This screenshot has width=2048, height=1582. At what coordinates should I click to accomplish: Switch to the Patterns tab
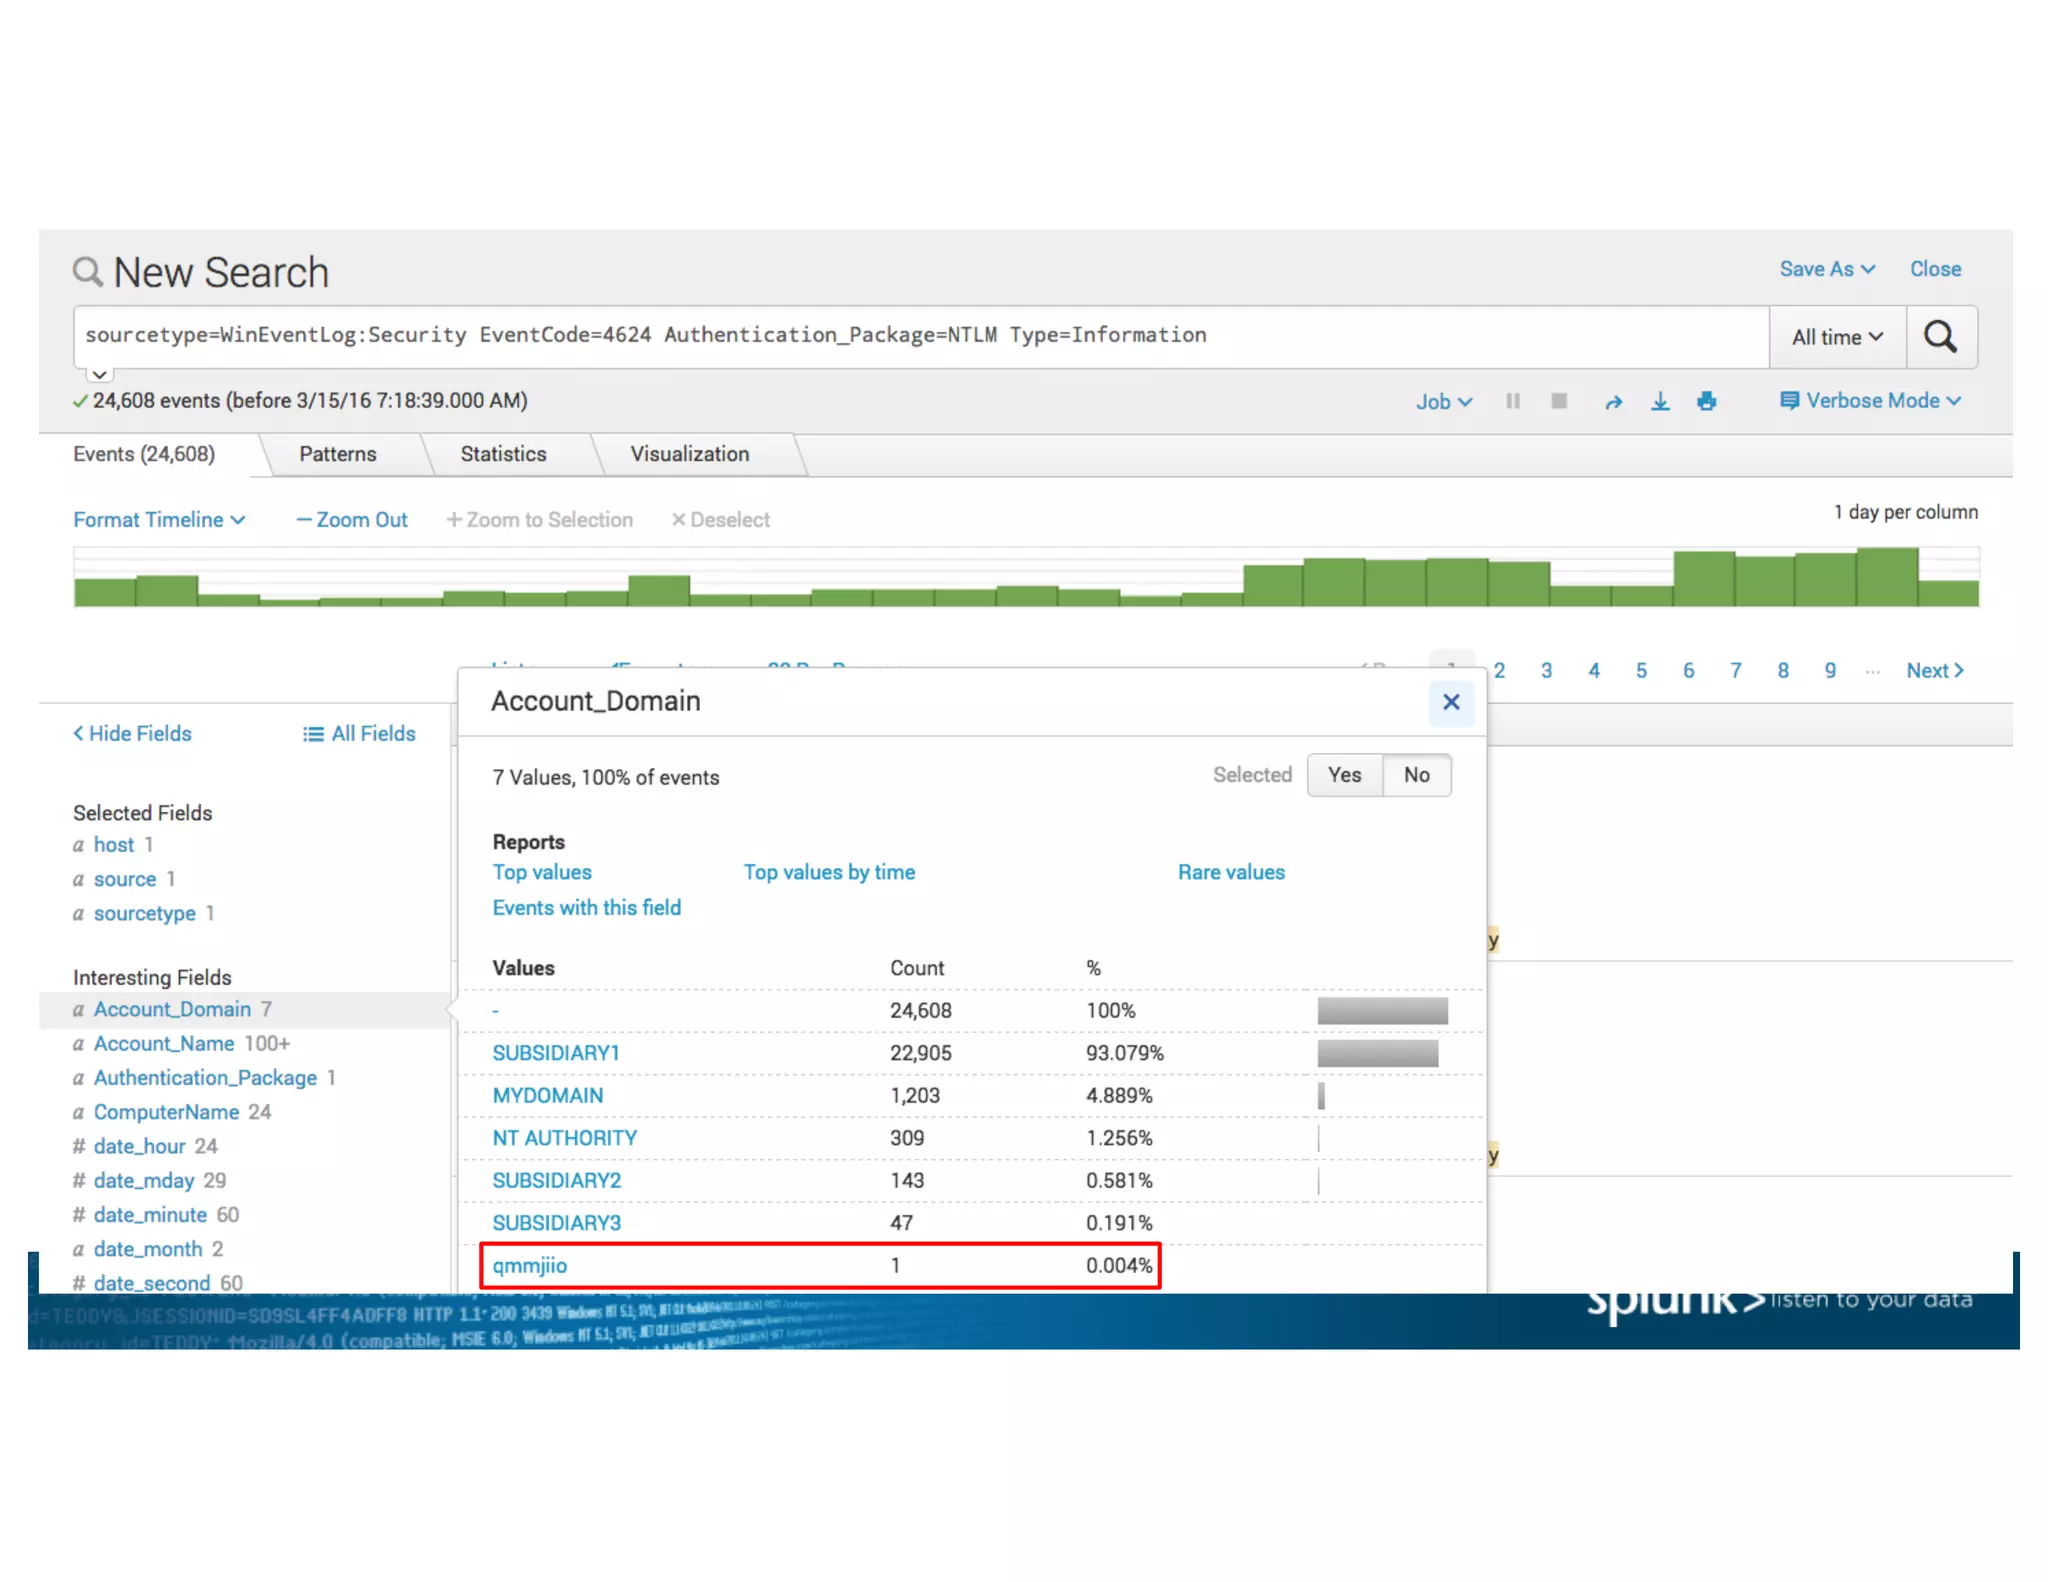click(337, 454)
